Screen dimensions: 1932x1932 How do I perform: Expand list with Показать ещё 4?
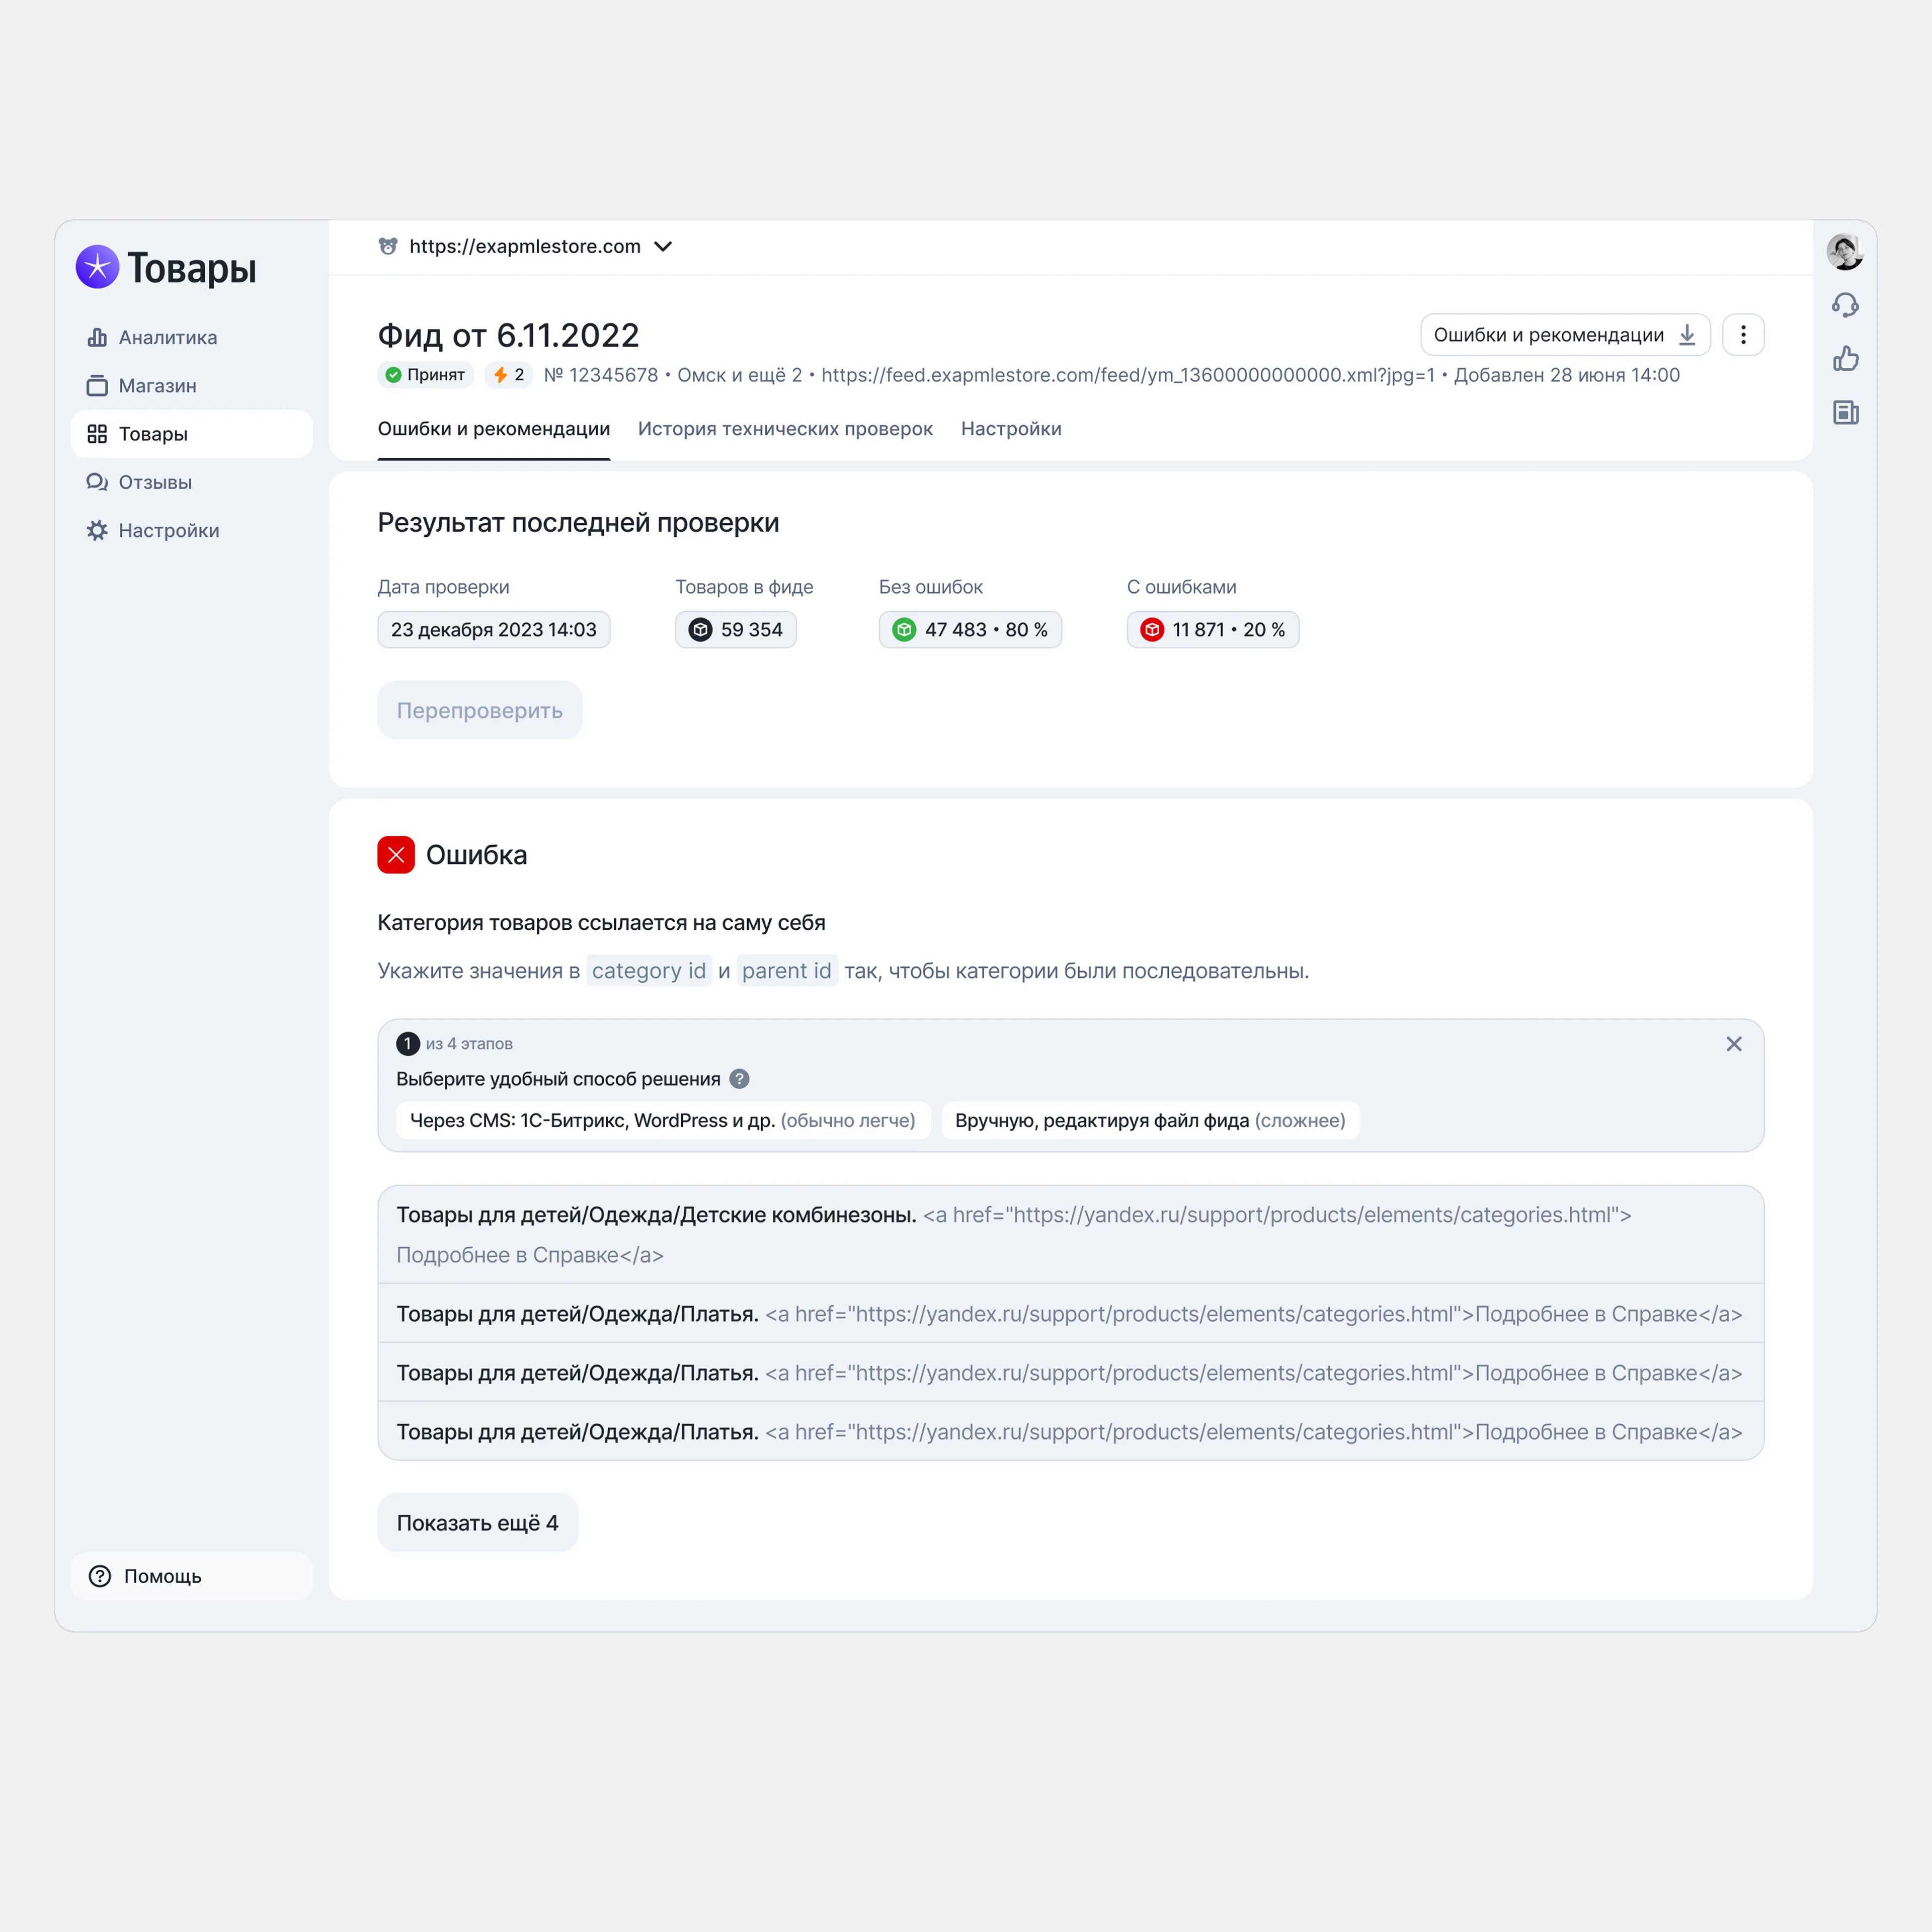(477, 1523)
